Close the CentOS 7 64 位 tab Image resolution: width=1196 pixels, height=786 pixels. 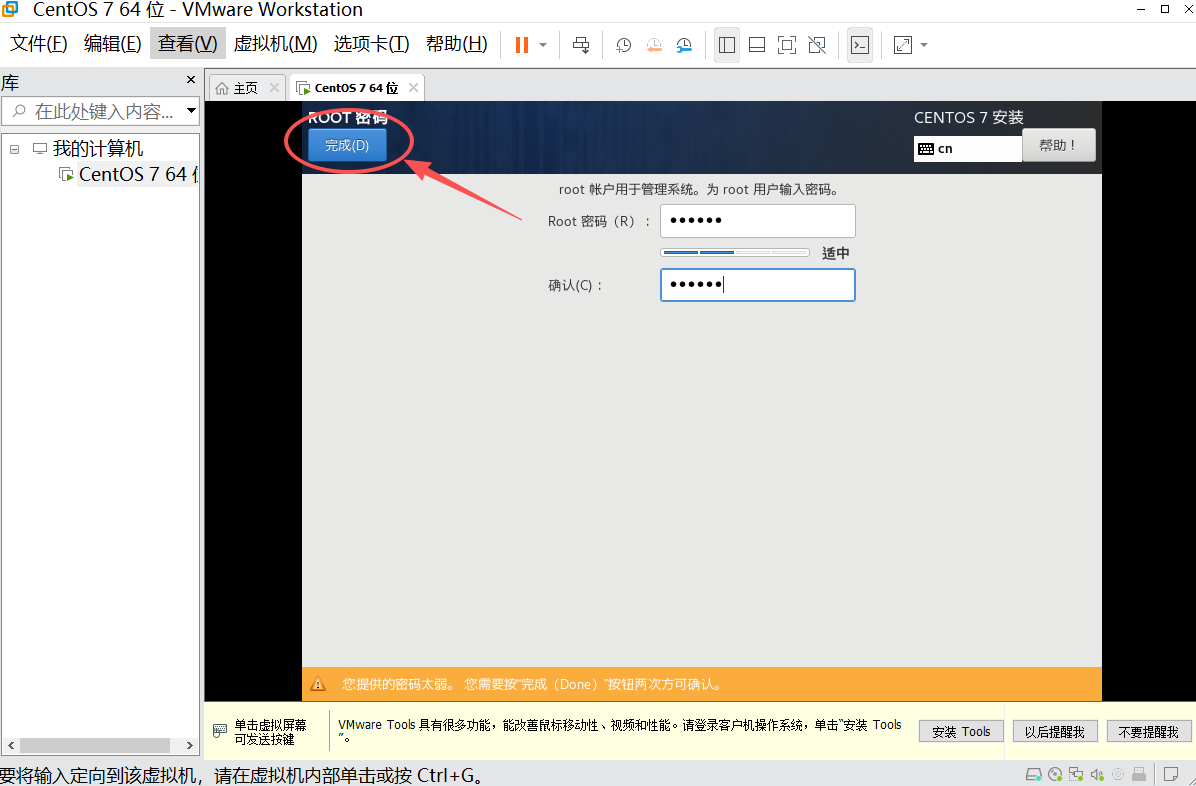413,88
